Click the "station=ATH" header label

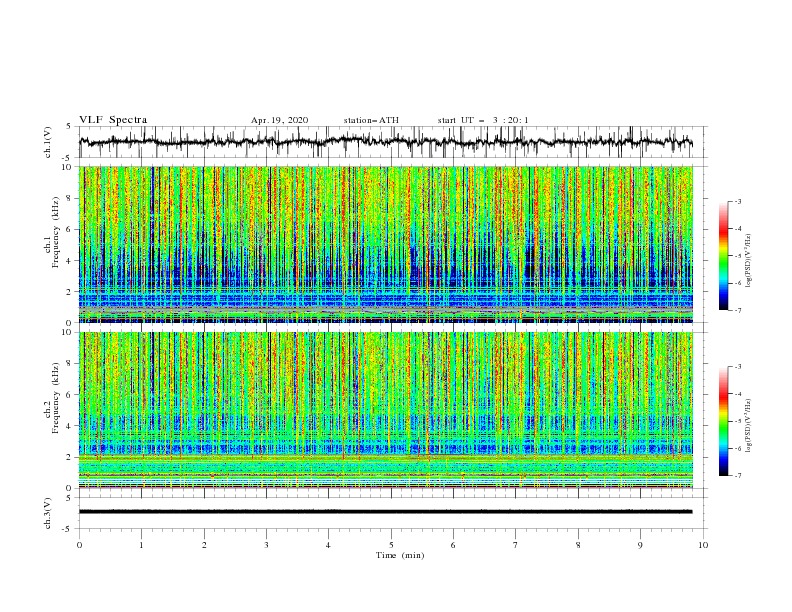371,120
